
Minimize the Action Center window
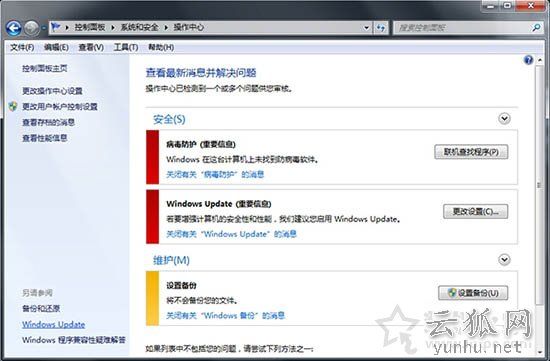491,6
